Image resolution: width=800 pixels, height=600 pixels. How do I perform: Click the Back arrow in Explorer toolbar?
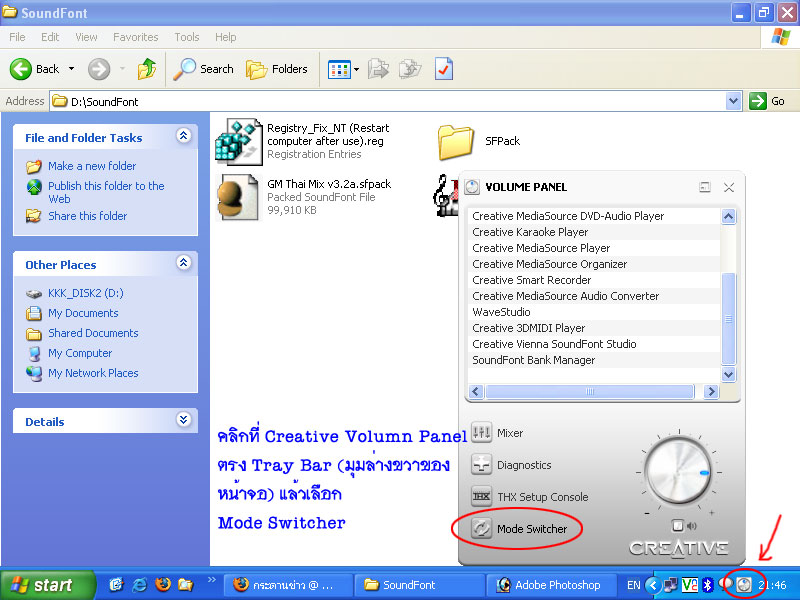click(x=21, y=69)
